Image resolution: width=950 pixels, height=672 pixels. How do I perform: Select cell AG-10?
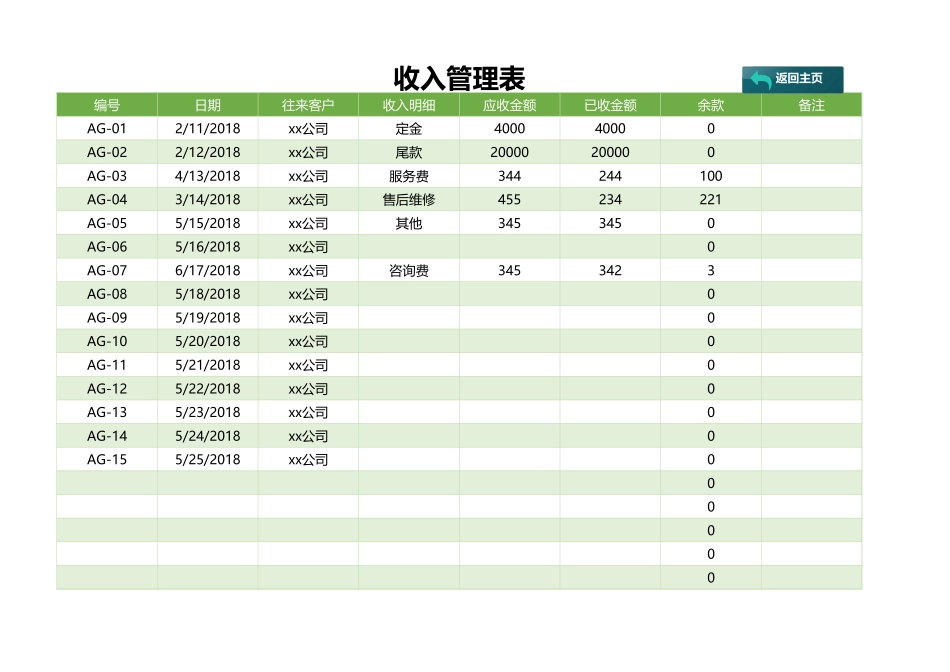pyautogui.click(x=107, y=341)
